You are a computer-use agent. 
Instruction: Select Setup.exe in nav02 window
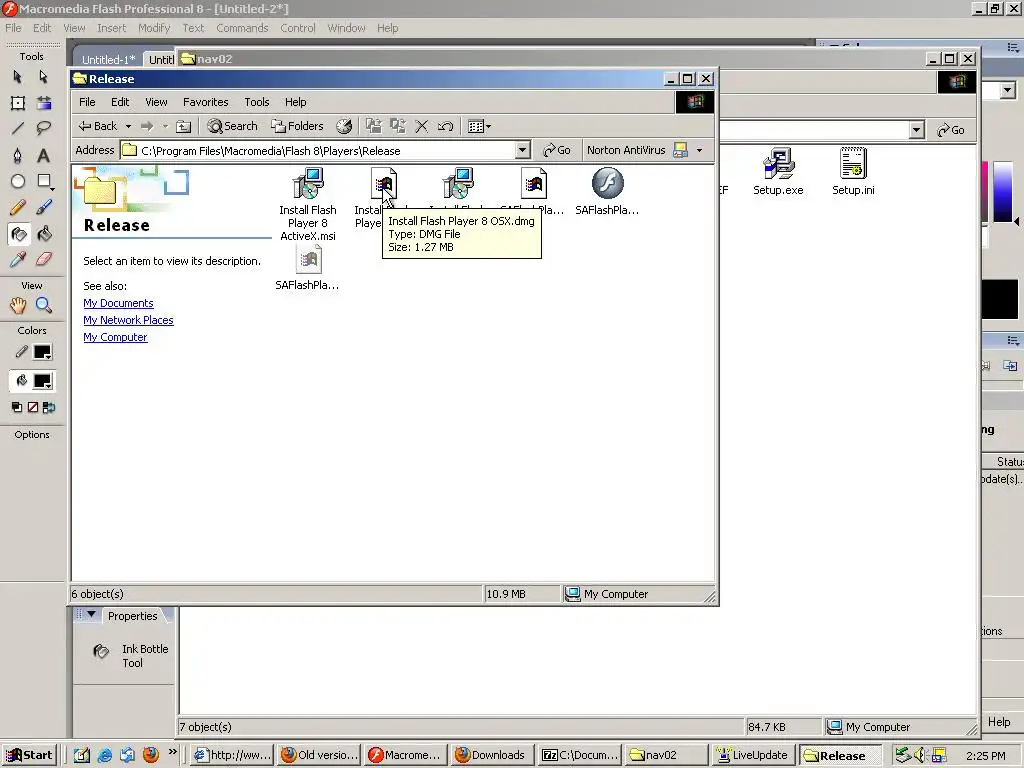tap(778, 172)
